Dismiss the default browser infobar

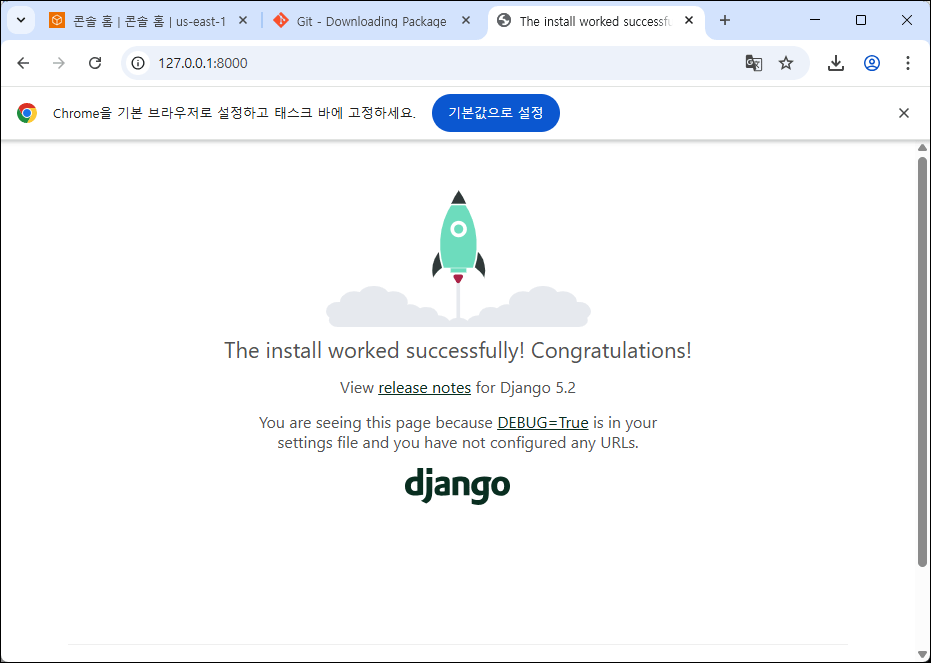pos(904,113)
